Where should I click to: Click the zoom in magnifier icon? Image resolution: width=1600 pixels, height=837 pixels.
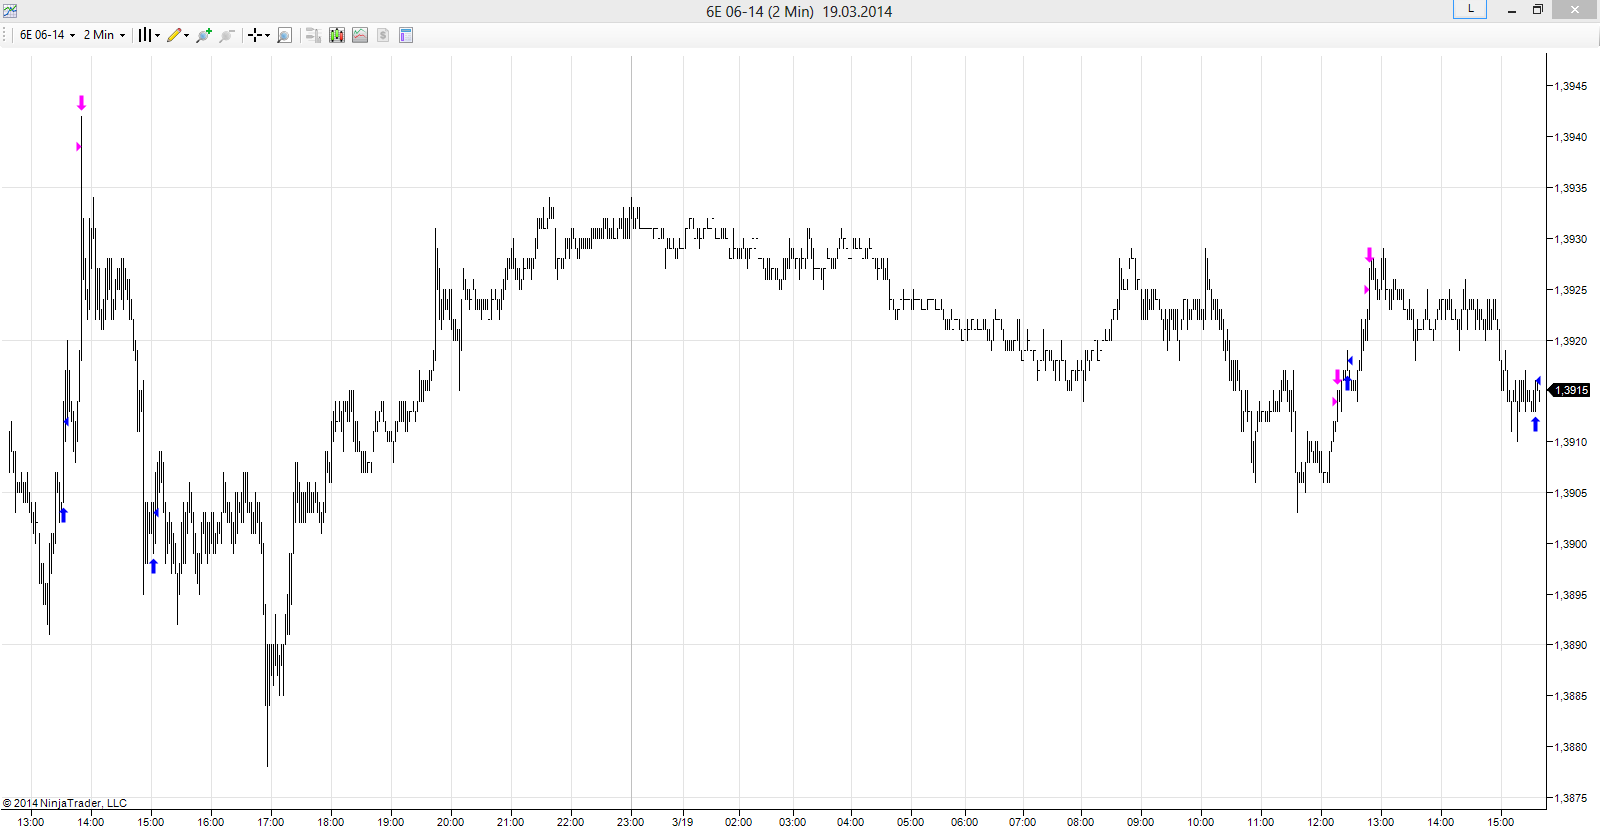click(x=204, y=35)
